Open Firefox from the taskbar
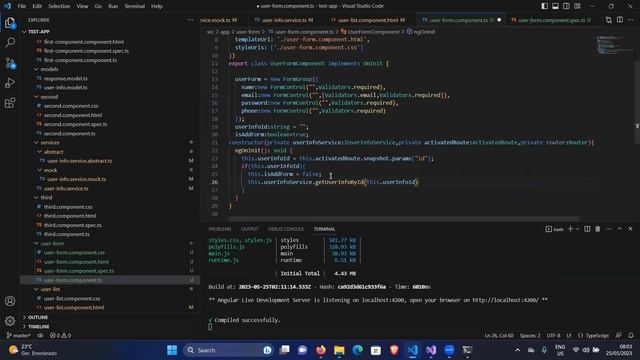 321,350
